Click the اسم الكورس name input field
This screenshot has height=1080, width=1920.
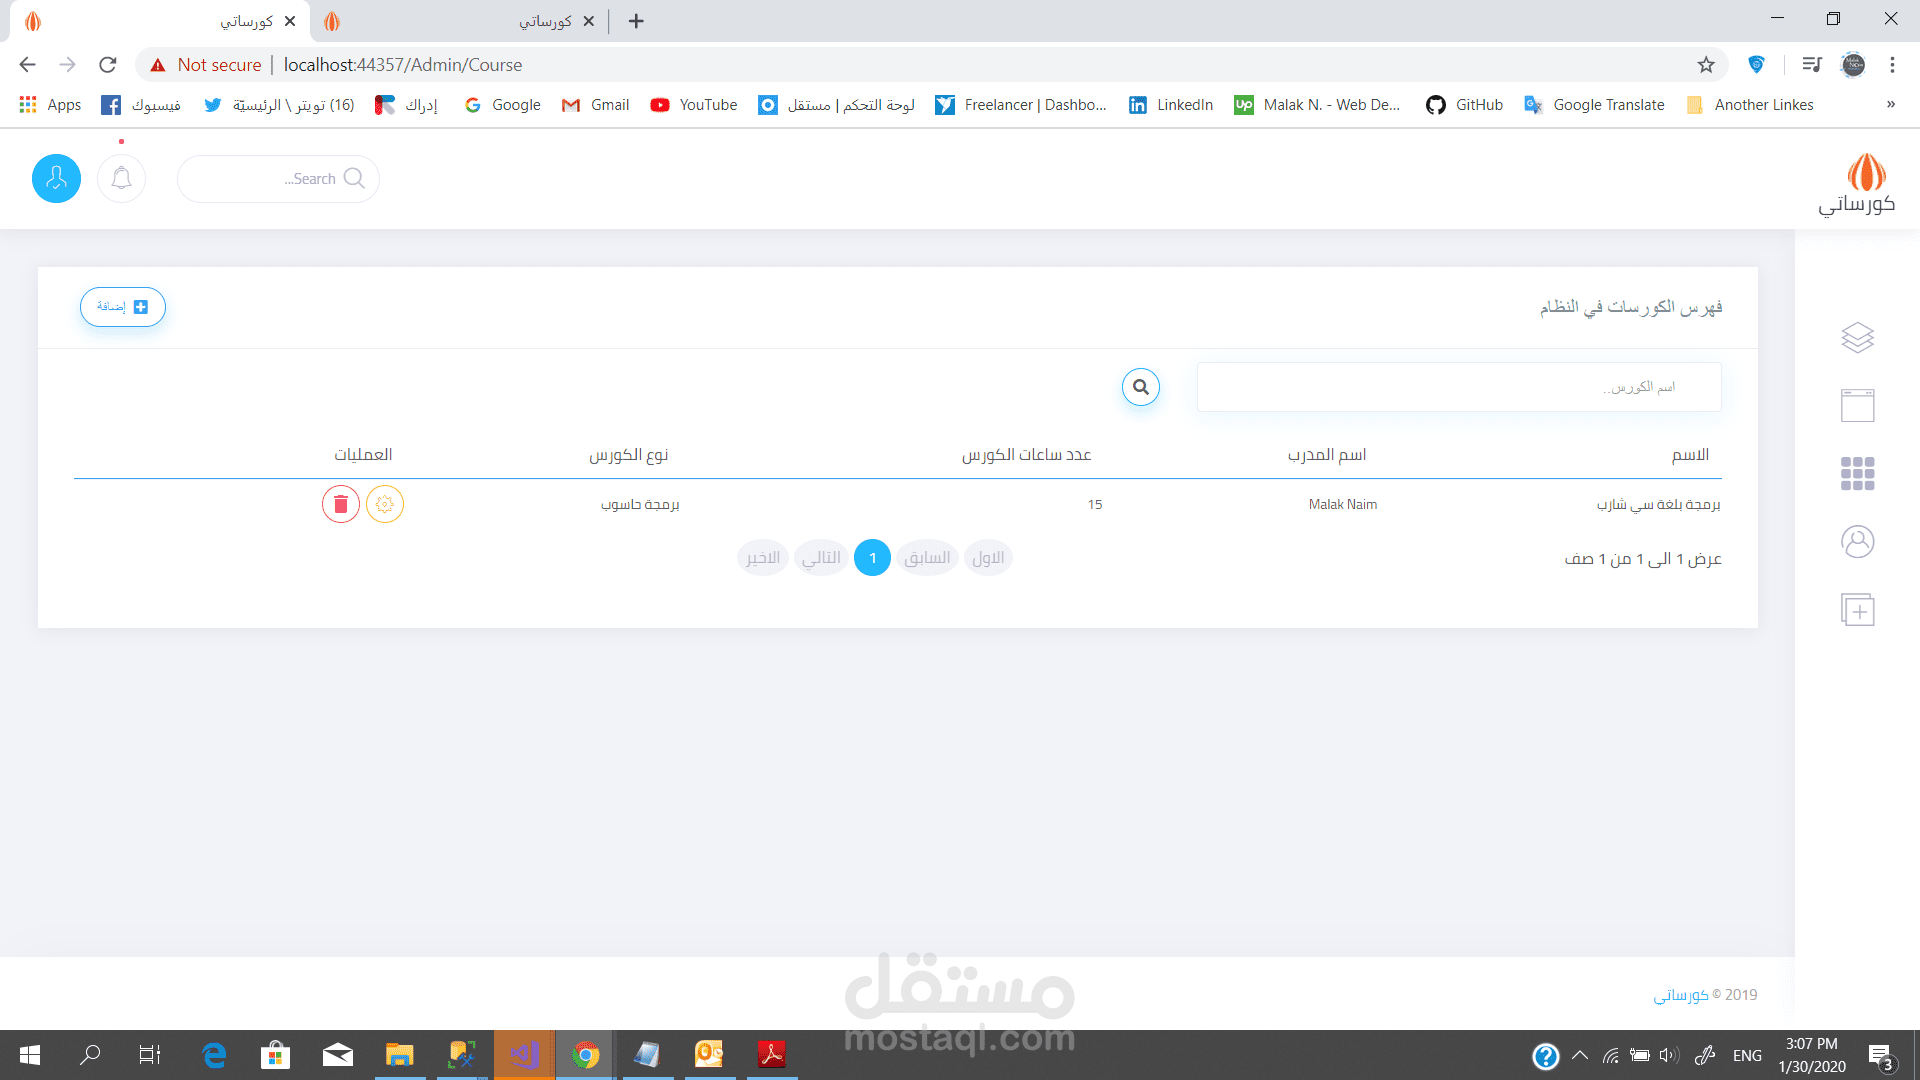click(x=1458, y=387)
